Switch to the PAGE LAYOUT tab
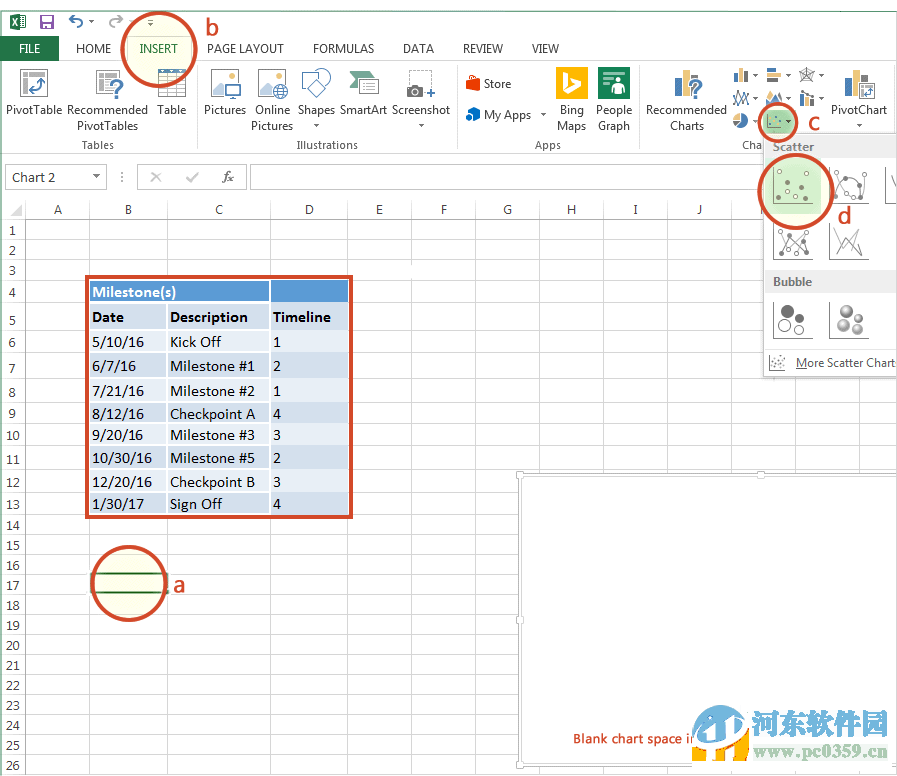The image size is (897, 776). pos(246,48)
